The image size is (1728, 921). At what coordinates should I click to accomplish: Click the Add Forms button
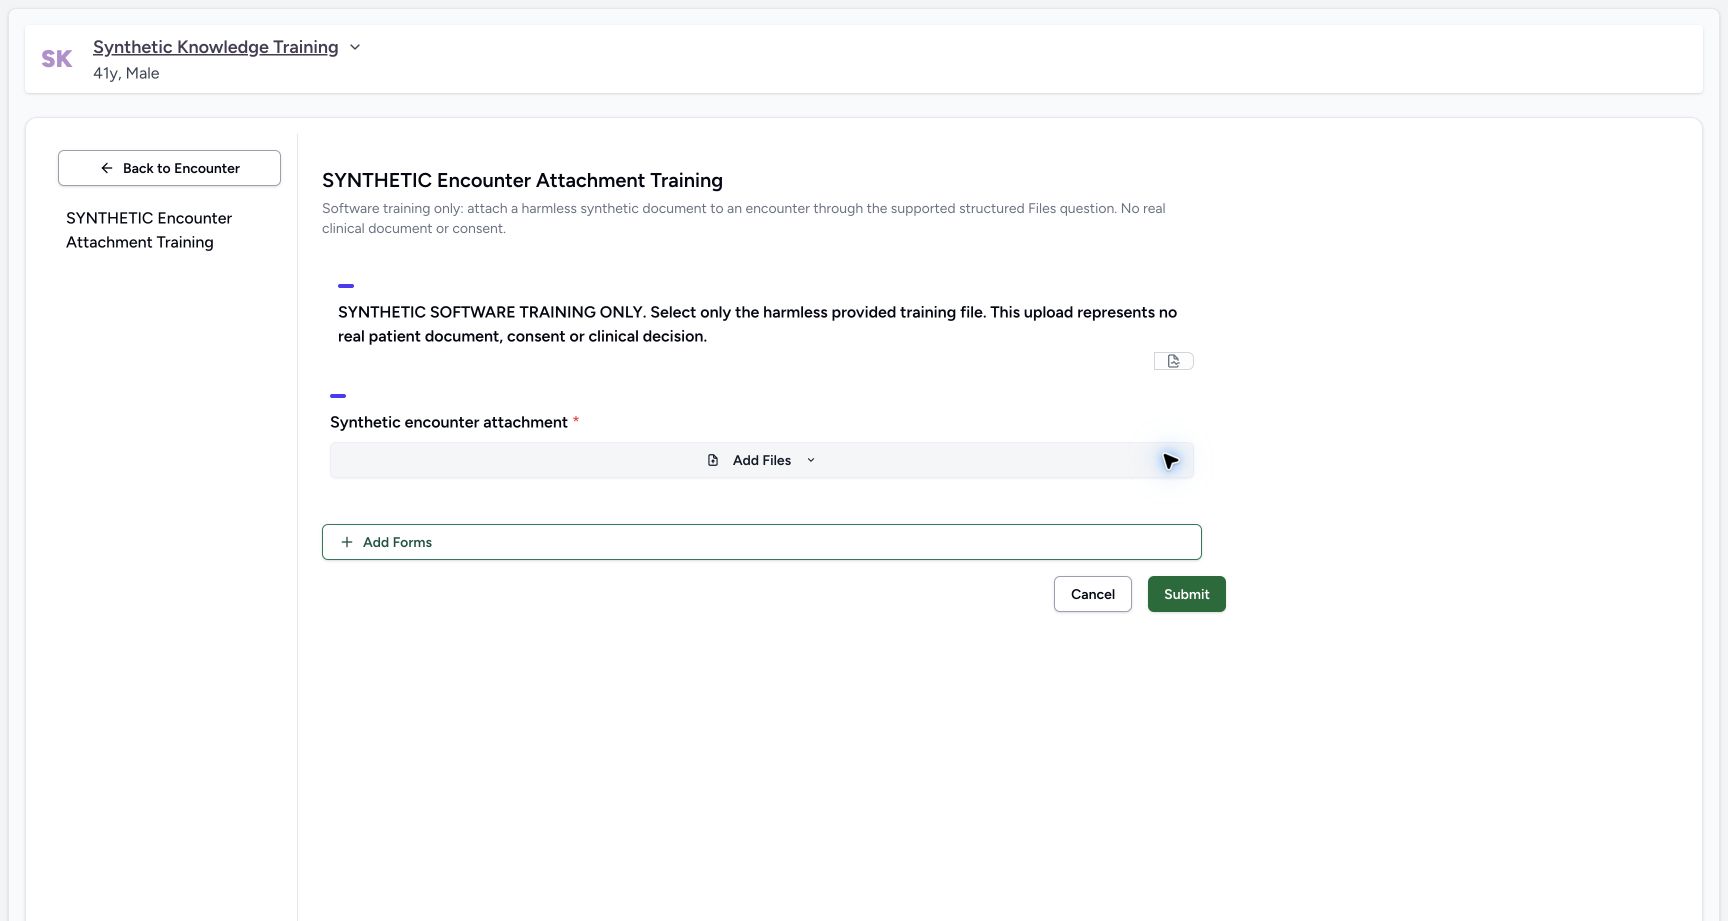point(762,542)
